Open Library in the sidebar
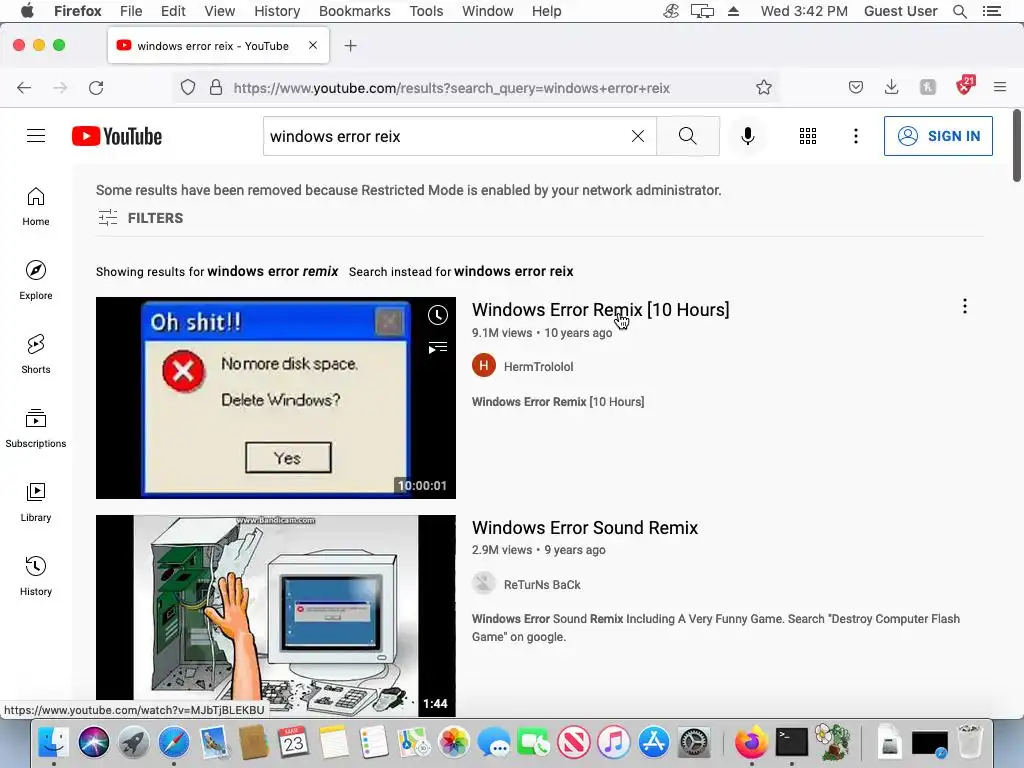 36,502
